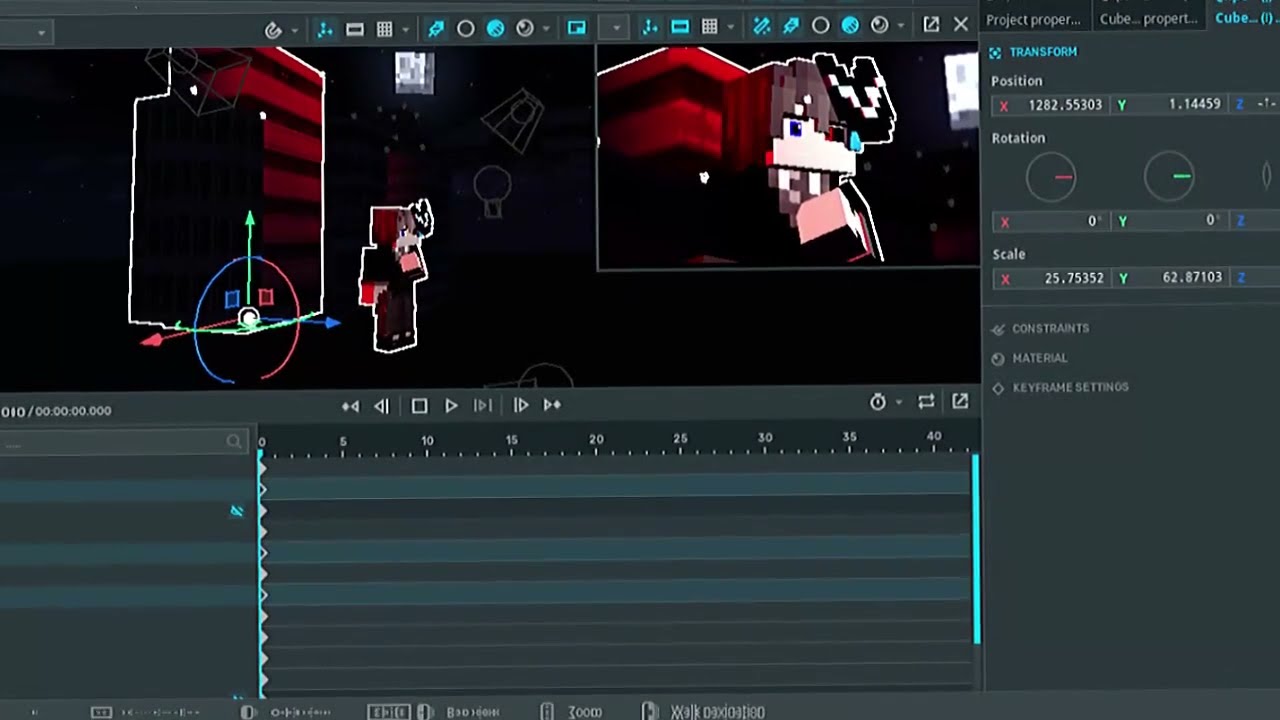Image resolution: width=1280 pixels, height=720 pixels.
Task: Click the Scale X value 25.75352
Action: click(1074, 279)
